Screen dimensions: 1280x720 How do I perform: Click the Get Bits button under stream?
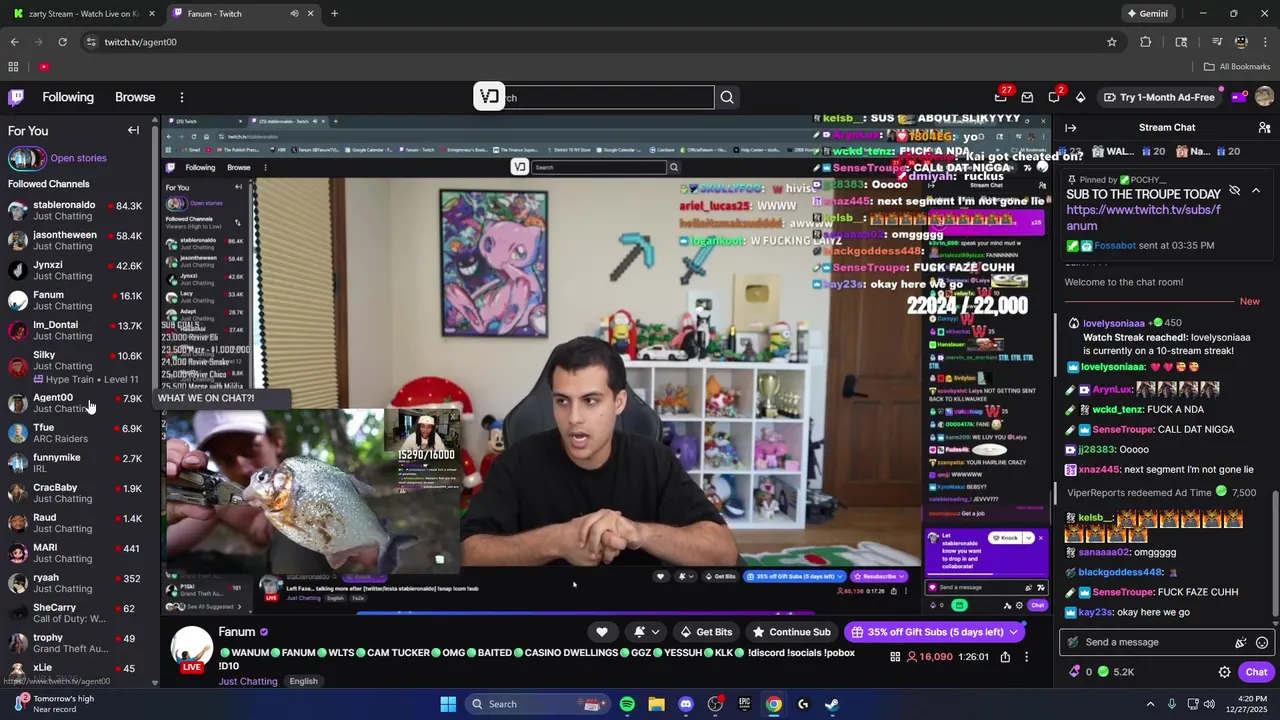[x=706, y=632]
